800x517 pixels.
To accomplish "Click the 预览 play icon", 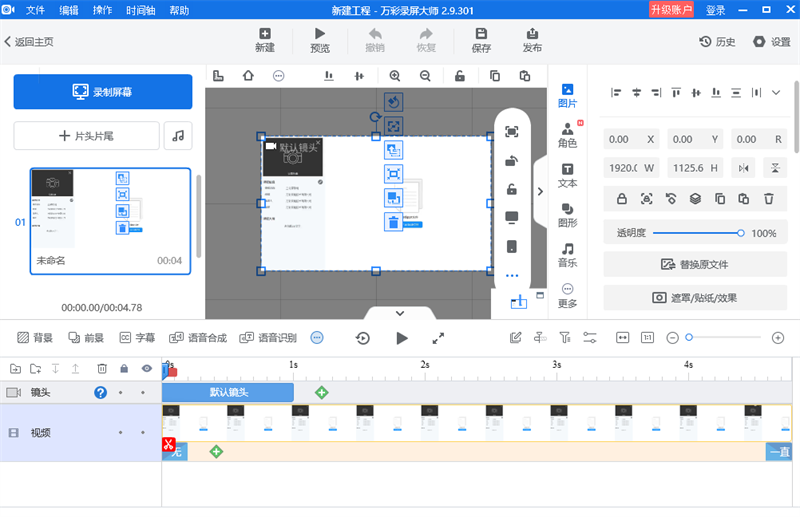I will [320, 40].
